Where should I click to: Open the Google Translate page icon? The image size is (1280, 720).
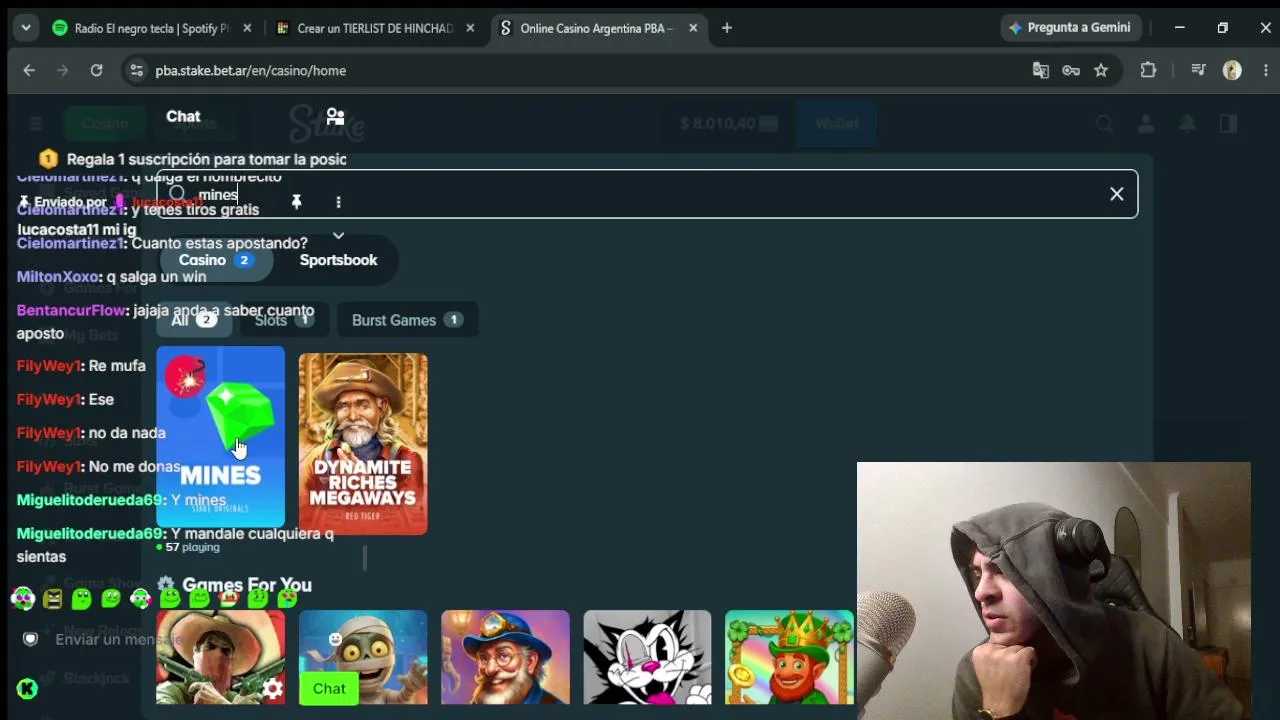click(x=1041, y=70)
